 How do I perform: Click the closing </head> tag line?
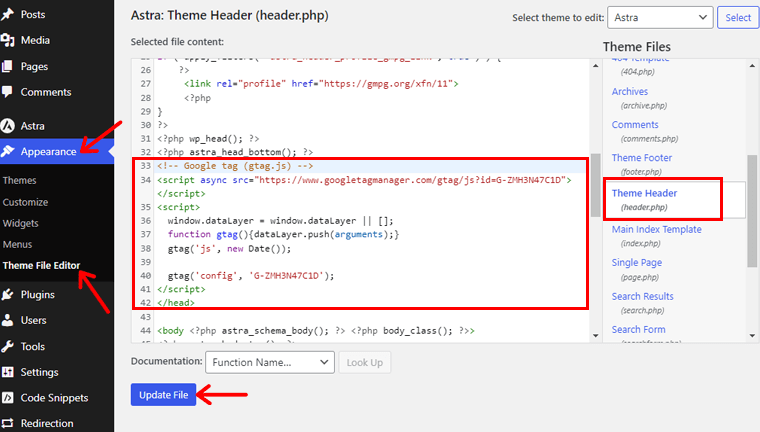pos(176,303)
